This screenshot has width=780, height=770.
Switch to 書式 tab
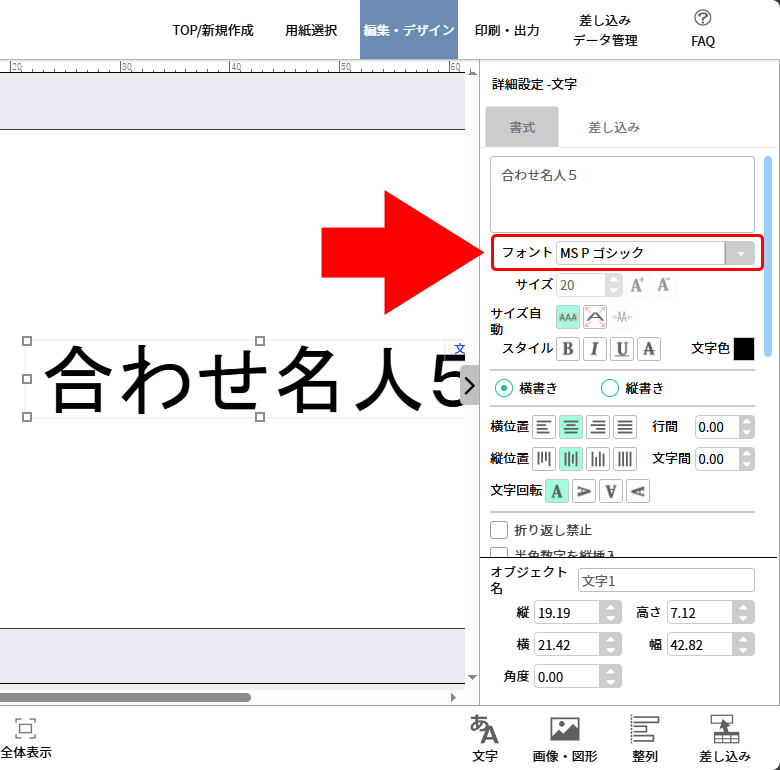pos(522,127)
